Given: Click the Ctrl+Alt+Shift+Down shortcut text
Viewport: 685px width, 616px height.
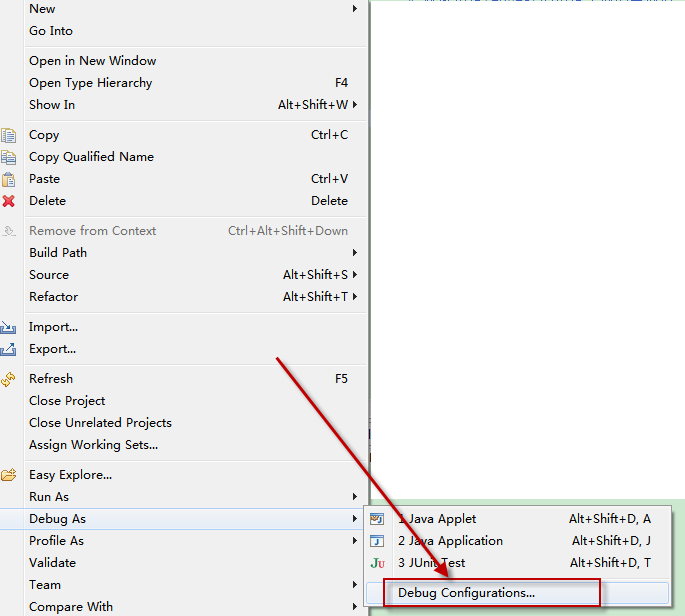Looking at the screenshot, I should click(288, 231).
